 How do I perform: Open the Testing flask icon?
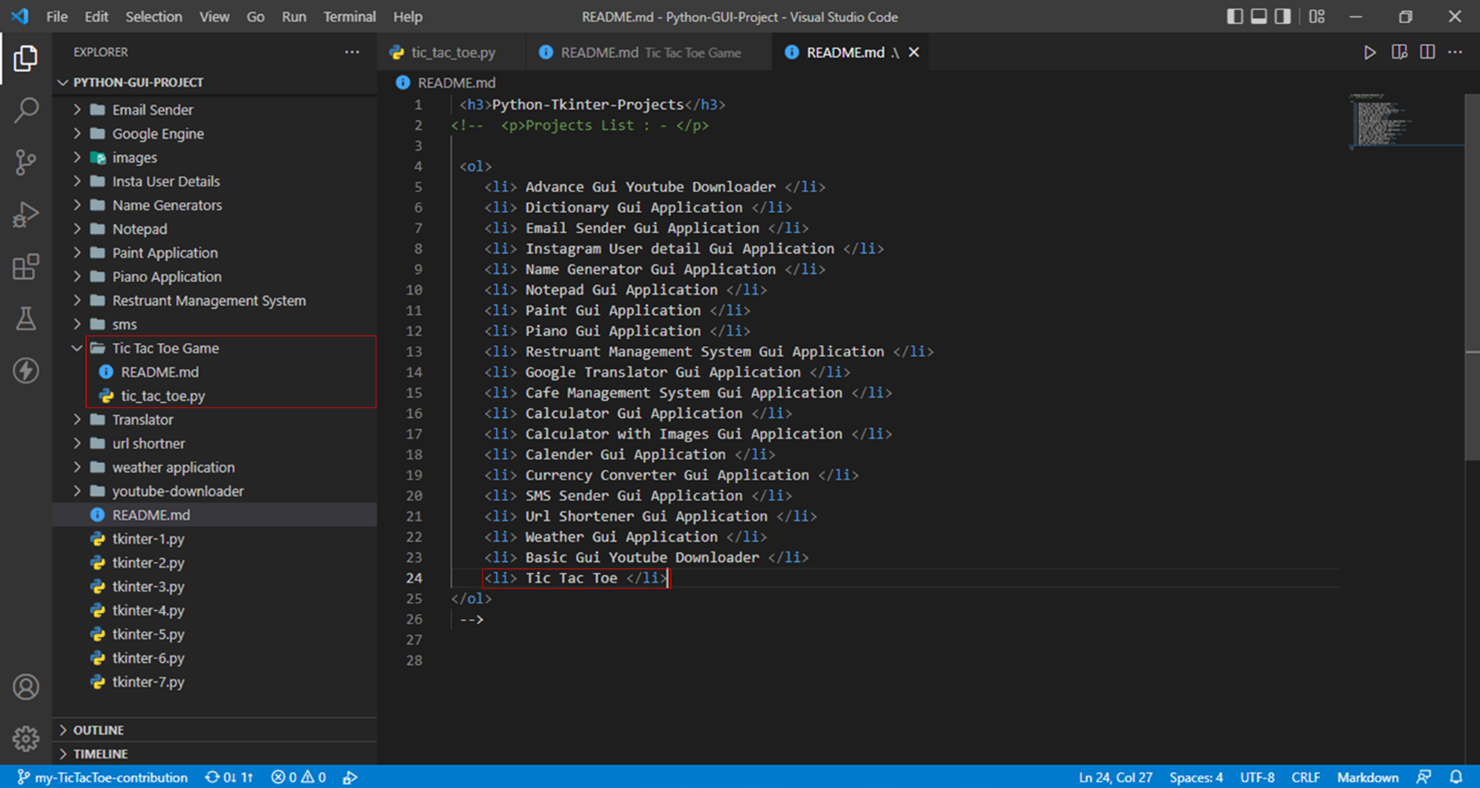pos(26,318)
